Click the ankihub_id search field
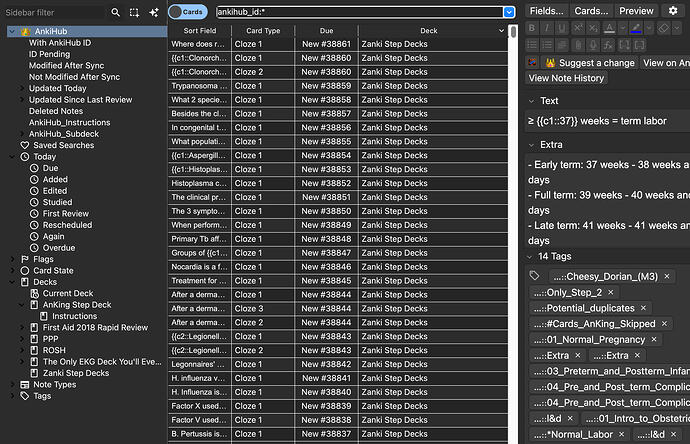The height and width of the screenshot is (444, 690). pyautogui.click(x=359, y=12)
